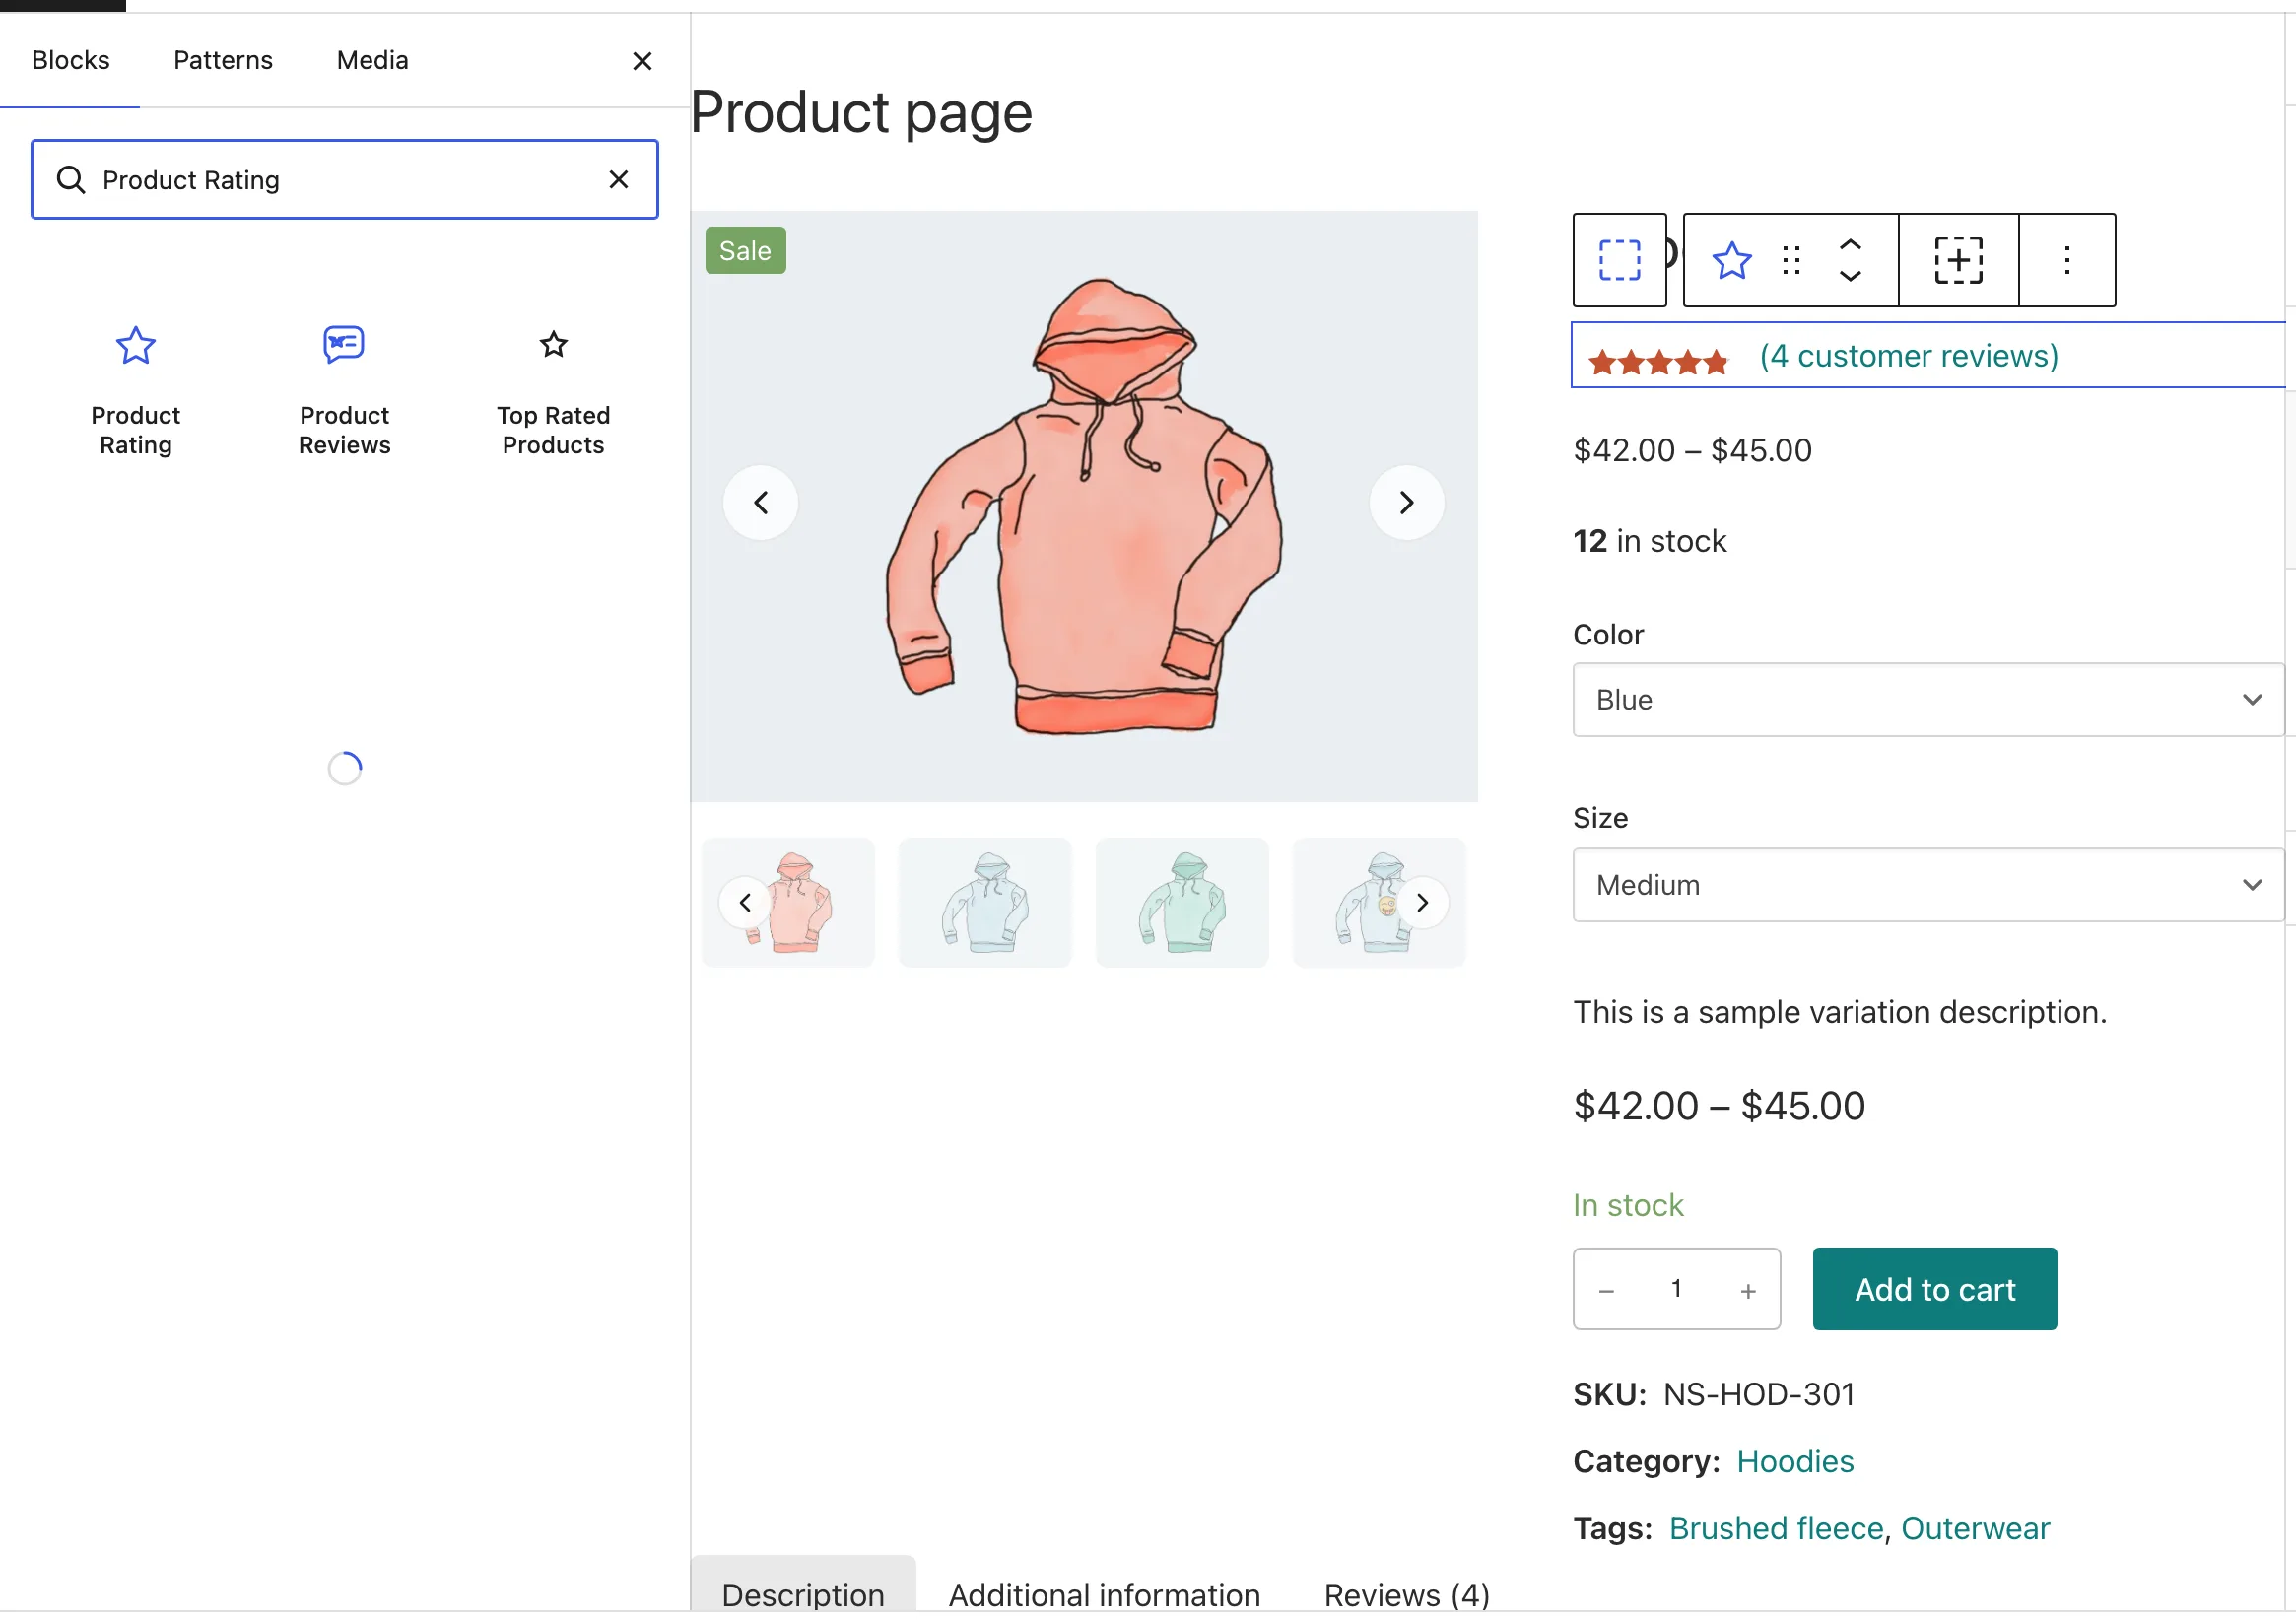Move the block up with the up arrow
The height and width of the screenshot is (1622, 2296).
[x=1850, y=245]
